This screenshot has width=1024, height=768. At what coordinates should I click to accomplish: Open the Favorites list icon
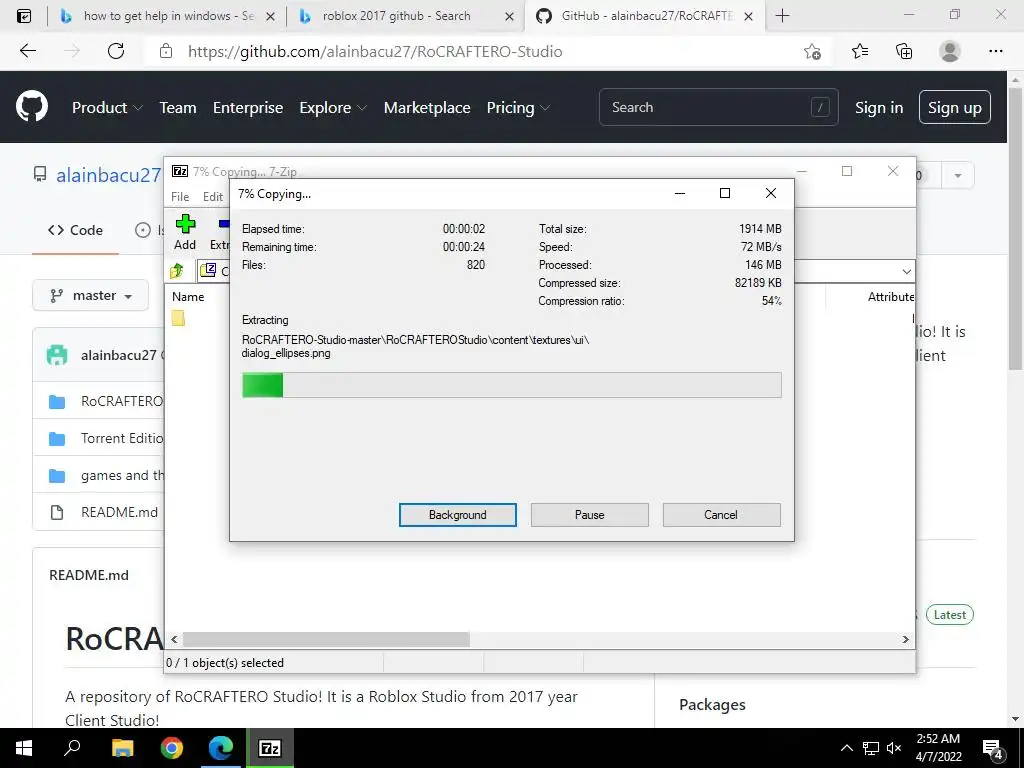[859, 51]
